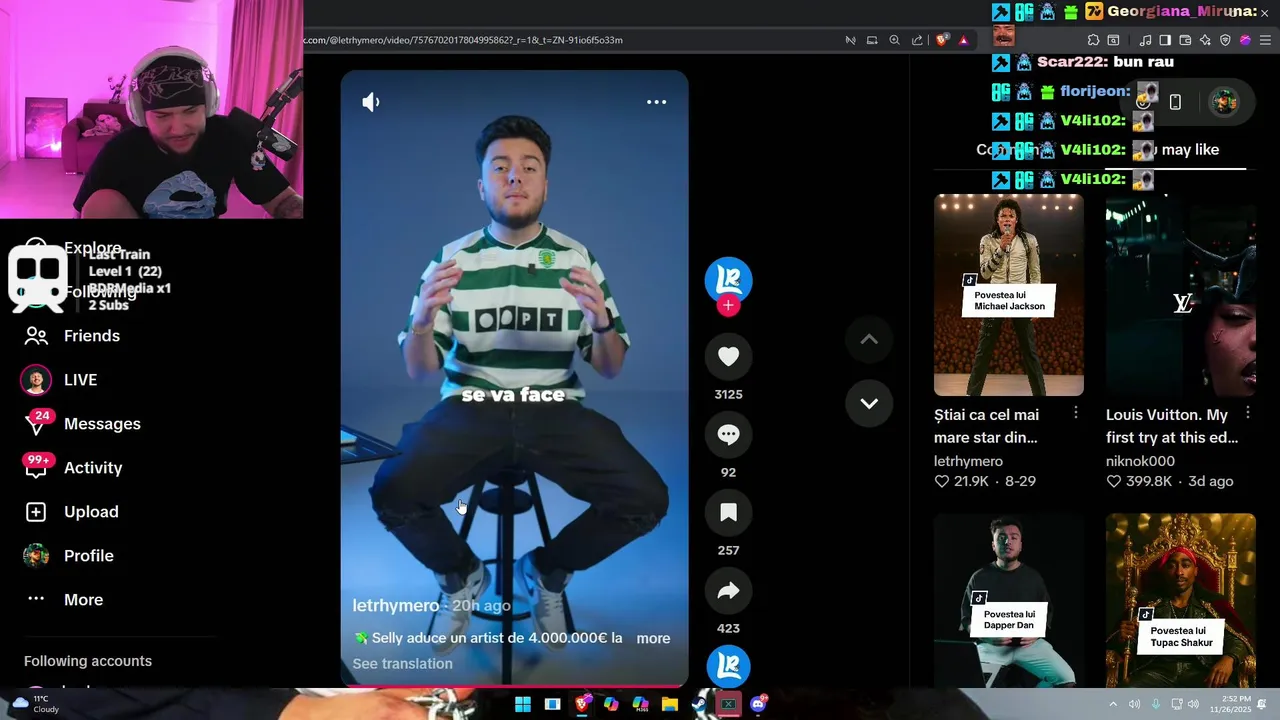Go to the previous video with the up chevron
The image size is (1280, 720).
tap(869, 340)
